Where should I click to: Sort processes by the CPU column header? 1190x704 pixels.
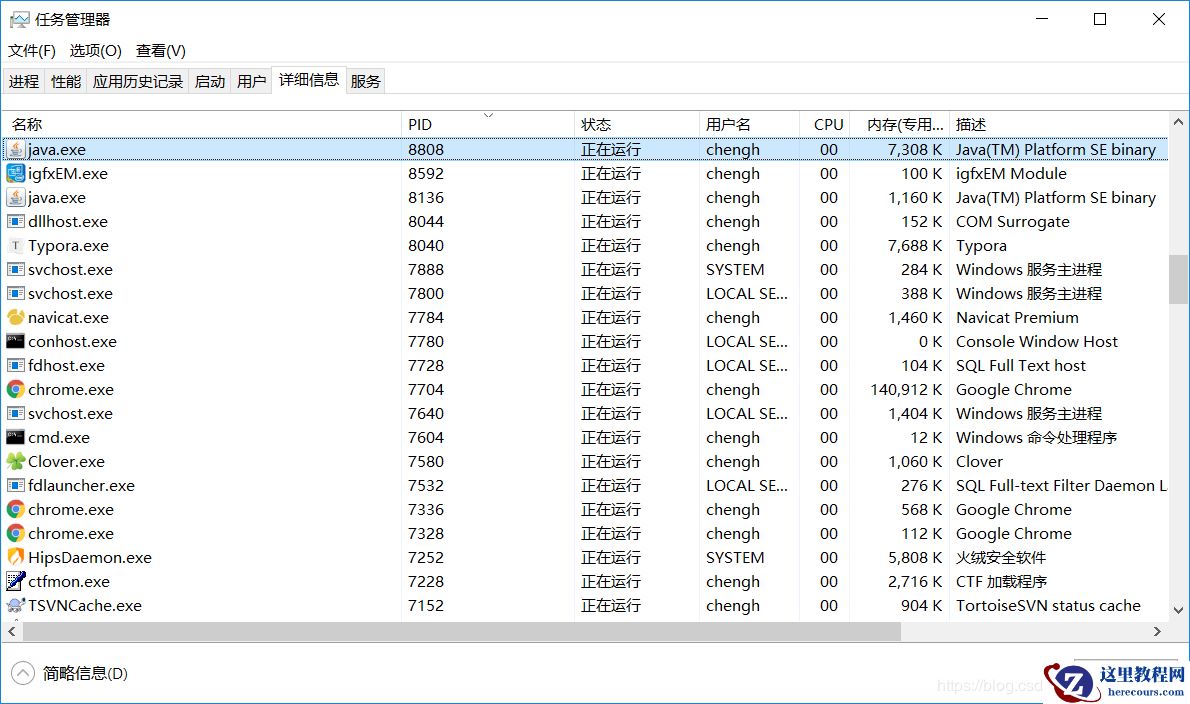pyautogui.click(x=827, y=123)
